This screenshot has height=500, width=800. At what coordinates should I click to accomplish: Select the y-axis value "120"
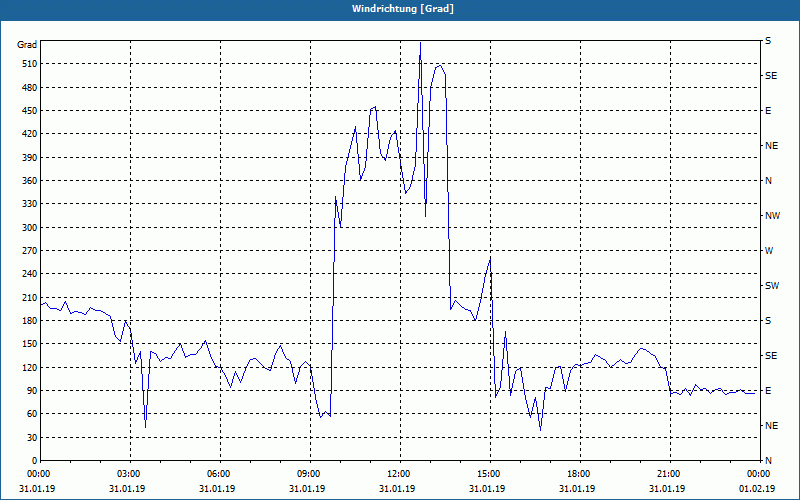pyautogui.click(x=30, y=367)
